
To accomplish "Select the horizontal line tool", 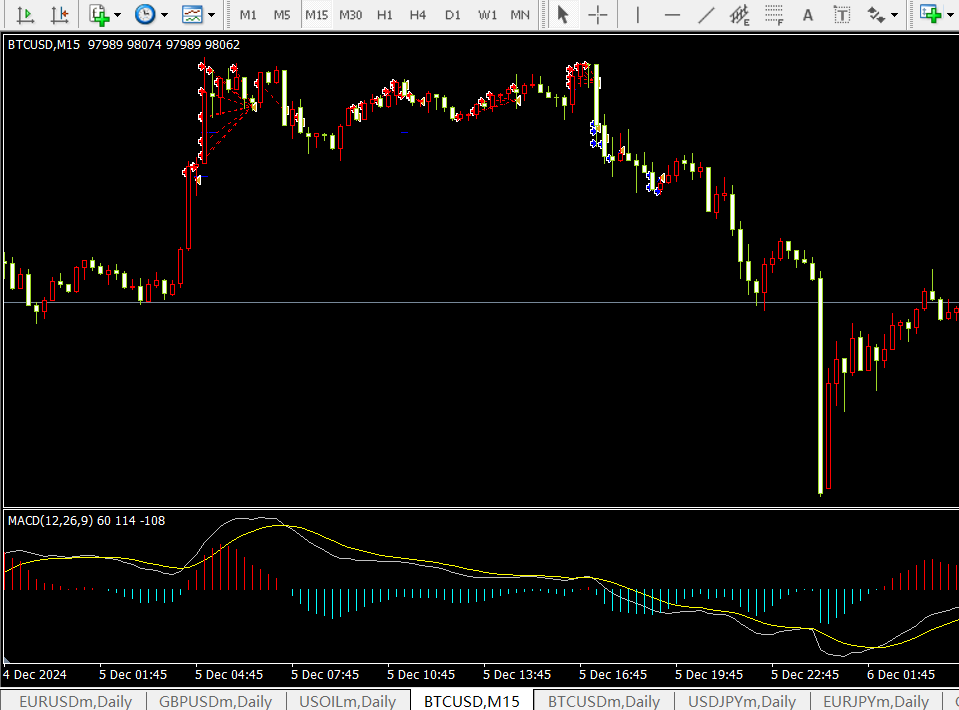I will coord(672,14).
